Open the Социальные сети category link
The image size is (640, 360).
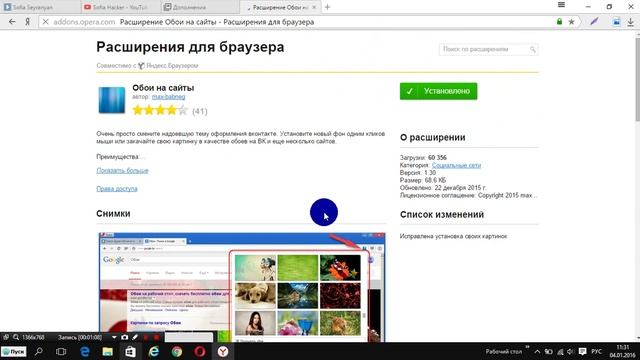[x=456, y=165]
